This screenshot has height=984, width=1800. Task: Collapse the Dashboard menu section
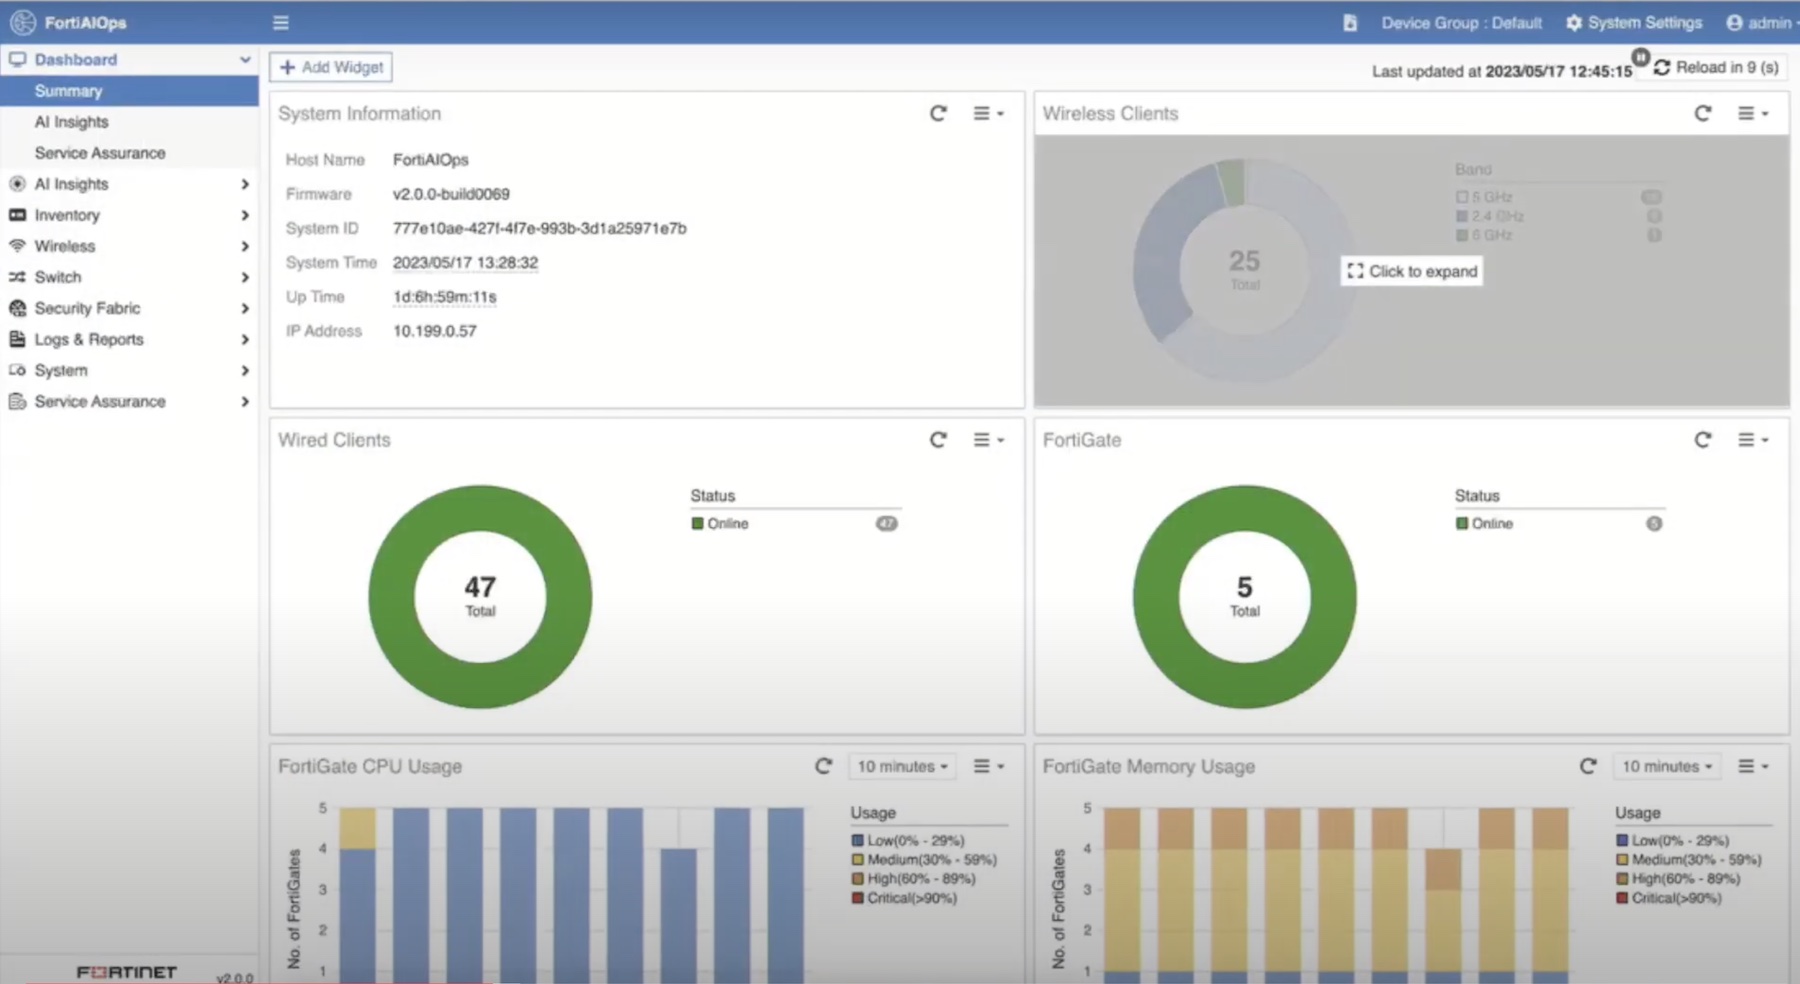(x=245, y=60)
